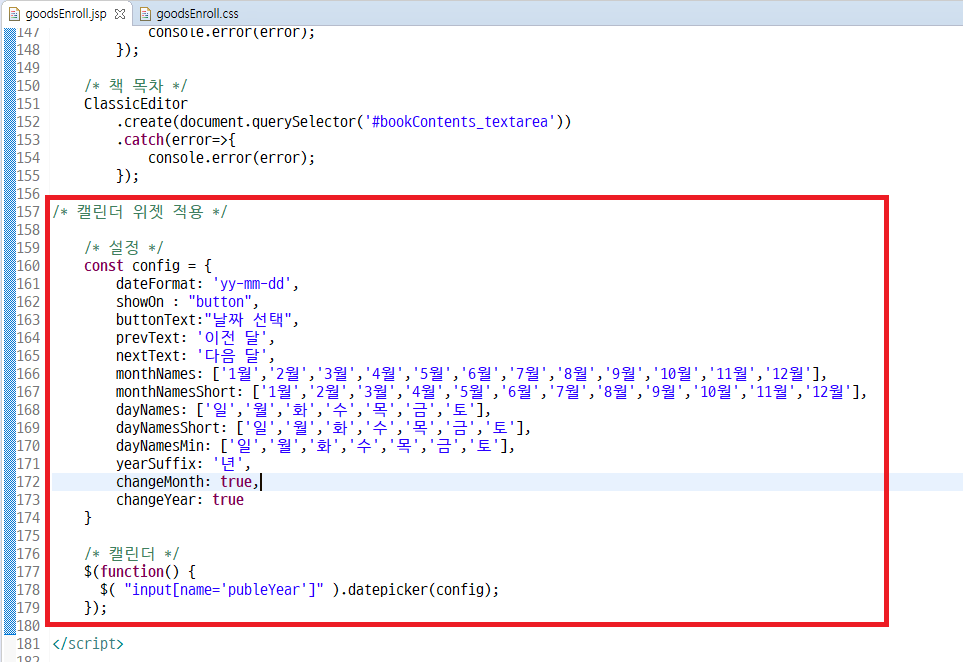Click the buttonText "날짜 선택" string
The image size is (963, 662).
click(x=248, y=320)
